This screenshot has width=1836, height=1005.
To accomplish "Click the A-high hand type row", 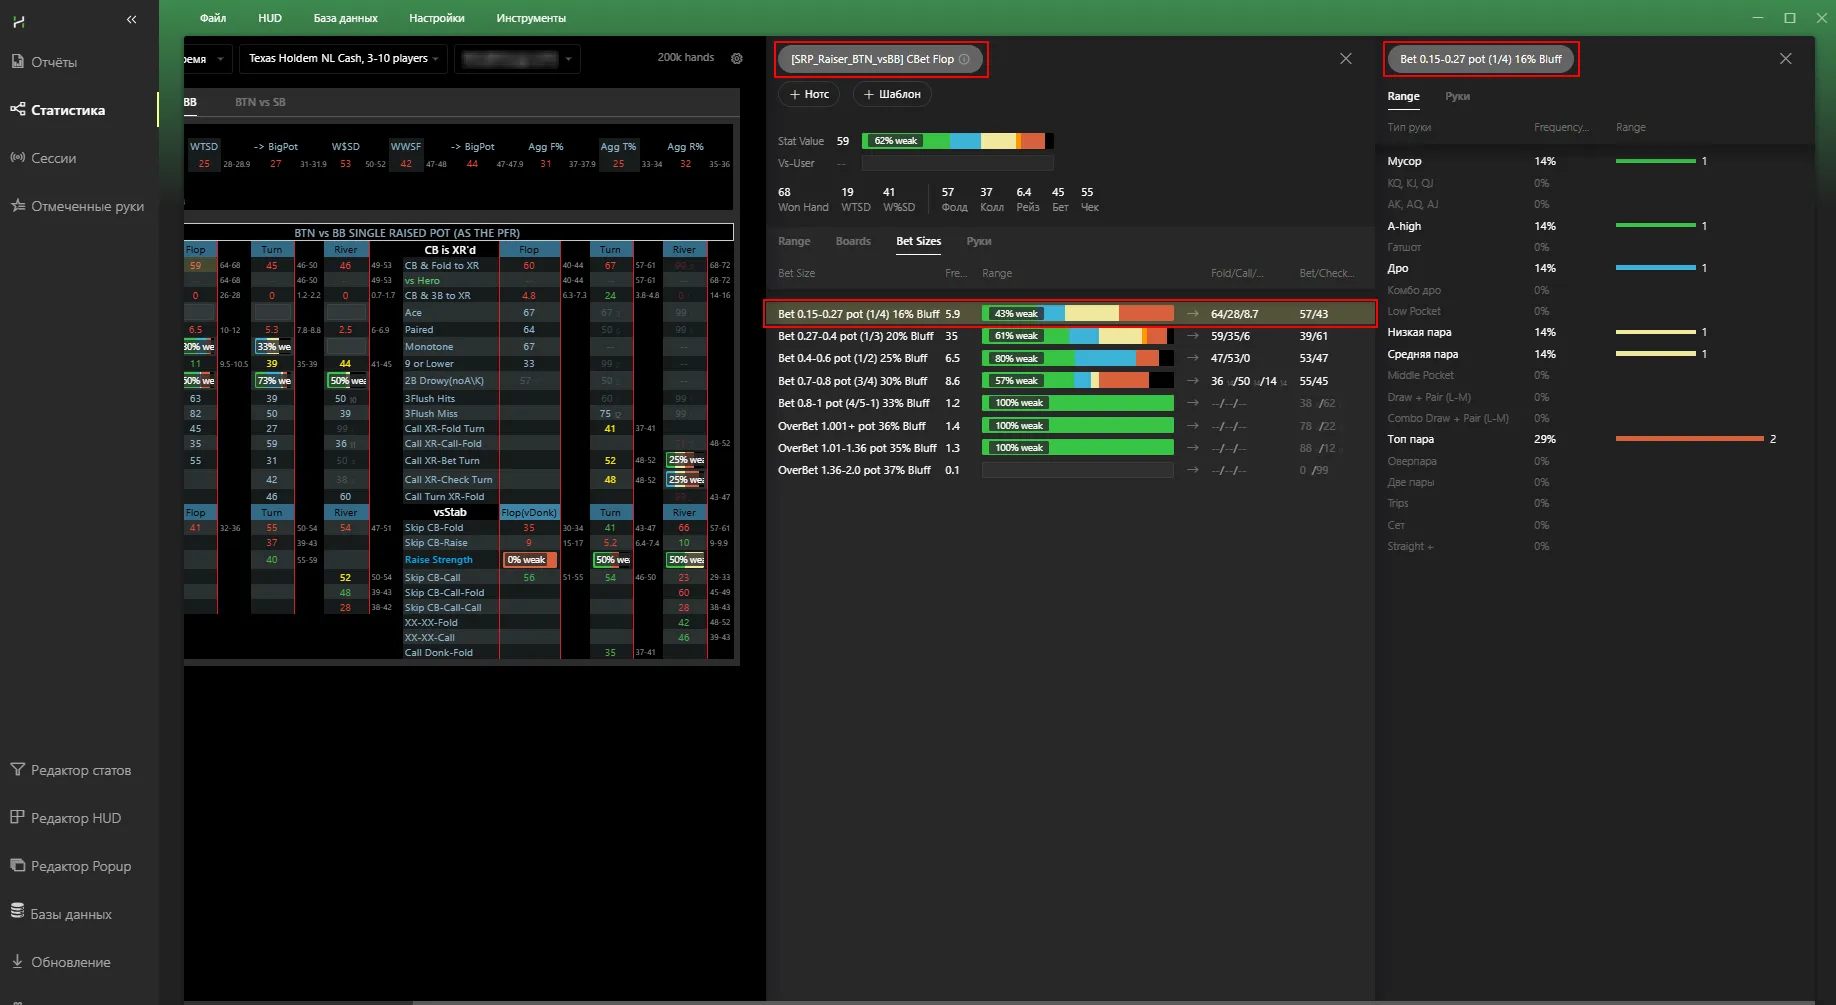I will pos(1595,226).
